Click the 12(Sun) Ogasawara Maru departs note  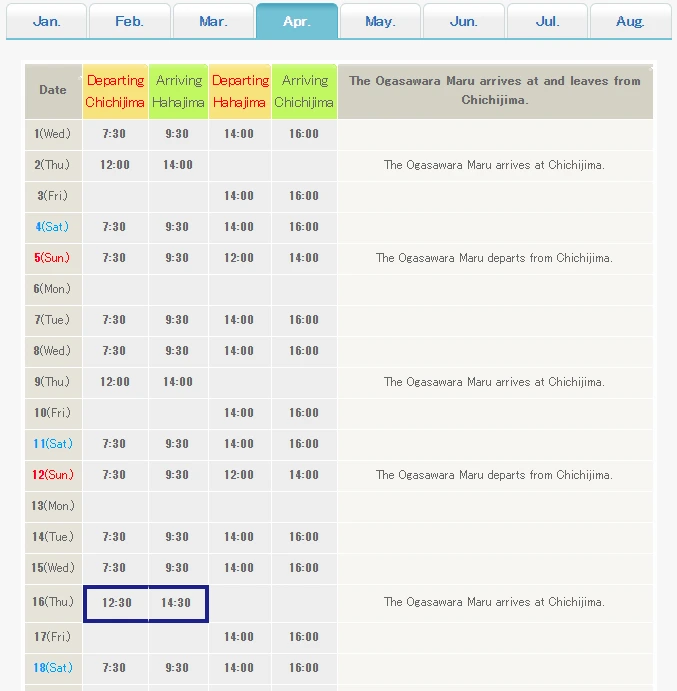(x=494, y=475)
